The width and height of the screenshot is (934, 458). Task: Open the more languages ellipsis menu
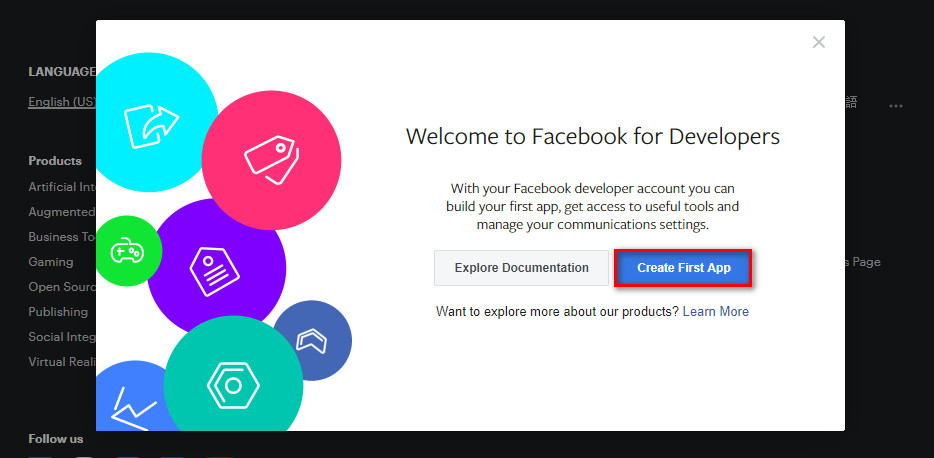point(896,106)
